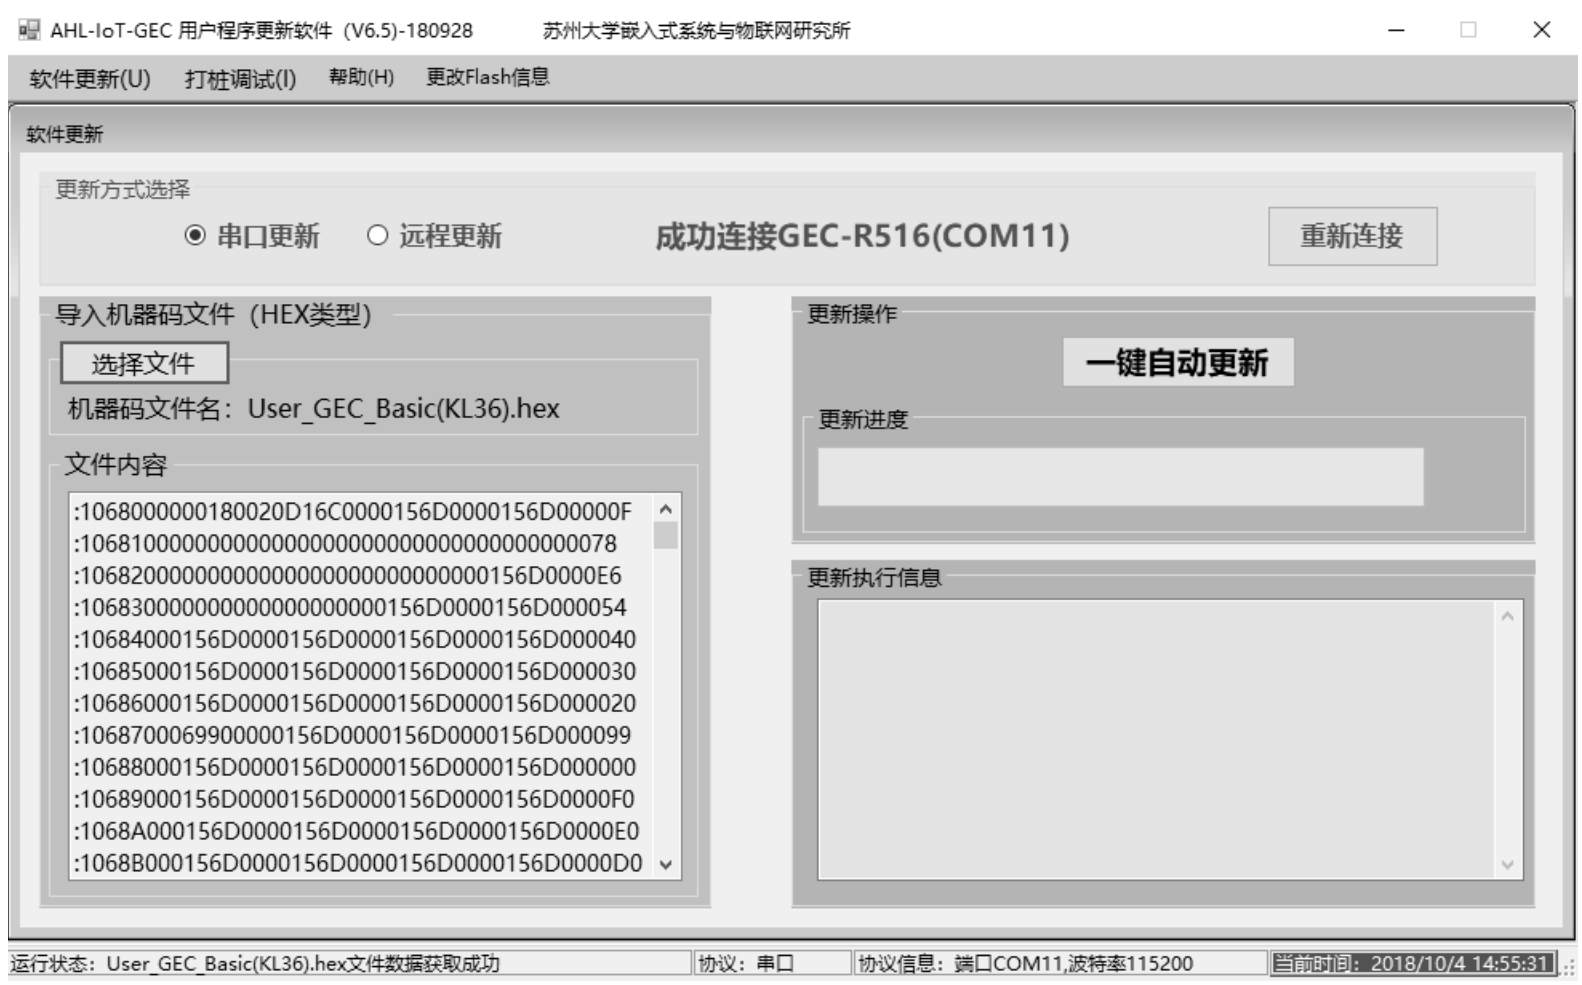
Task: Click the hex line starting with :10686000
Action: (355, 704)
